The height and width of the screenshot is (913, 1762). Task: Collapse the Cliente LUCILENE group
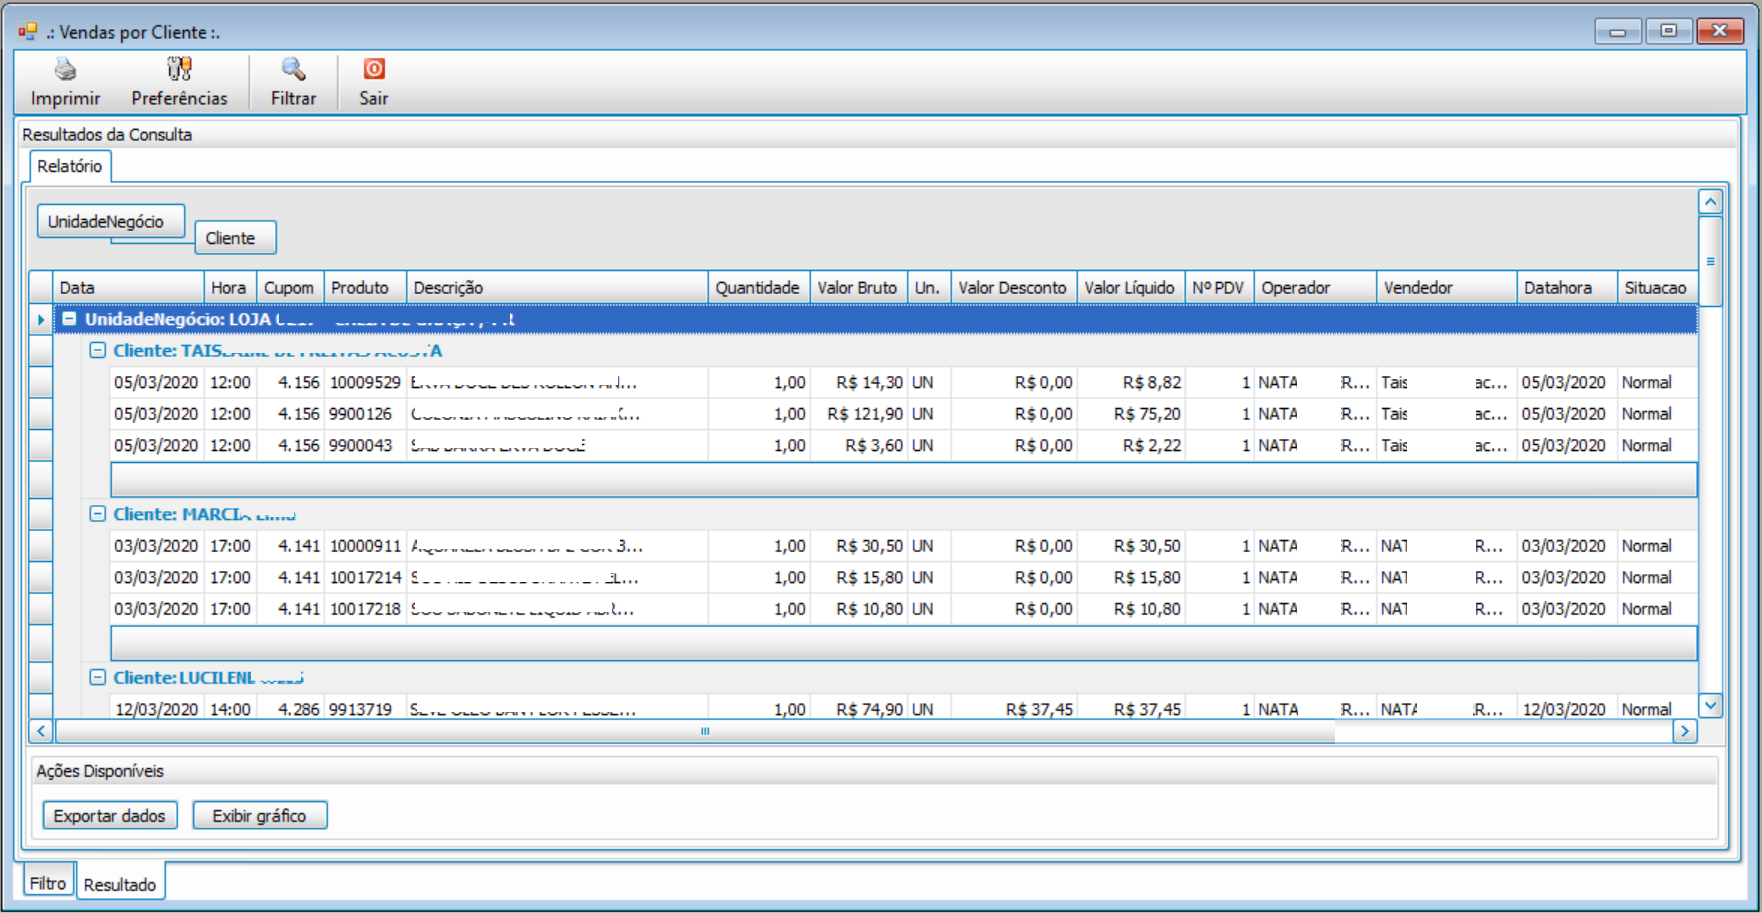tap(97, 677)
